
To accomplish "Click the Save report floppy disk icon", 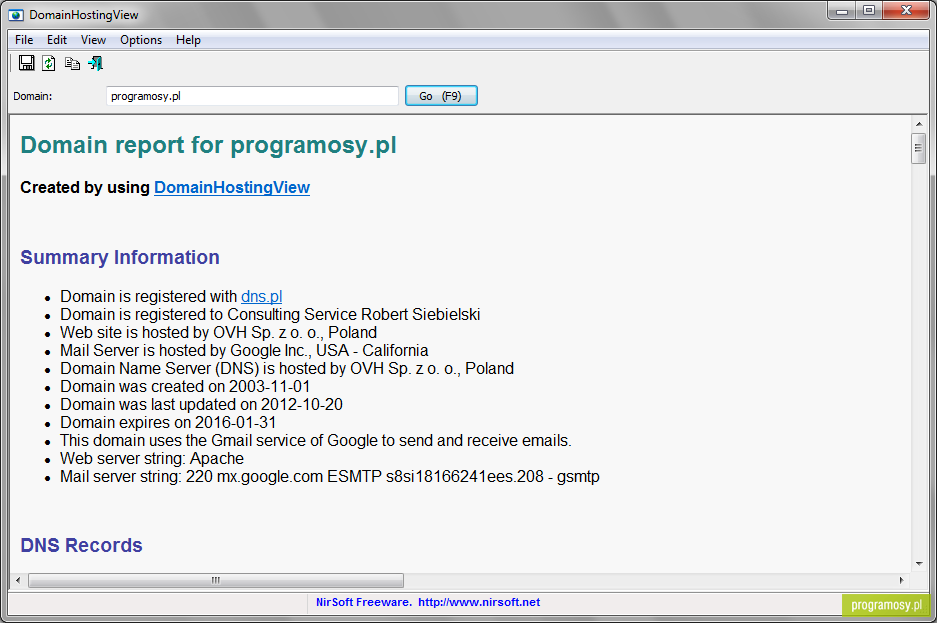I will click(x=26, y=63).
